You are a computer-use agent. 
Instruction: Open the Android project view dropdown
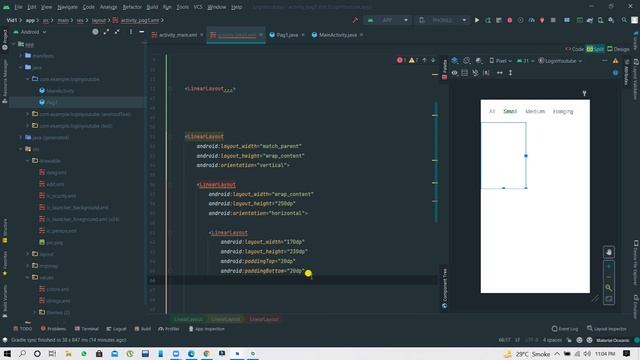(30, 32)
